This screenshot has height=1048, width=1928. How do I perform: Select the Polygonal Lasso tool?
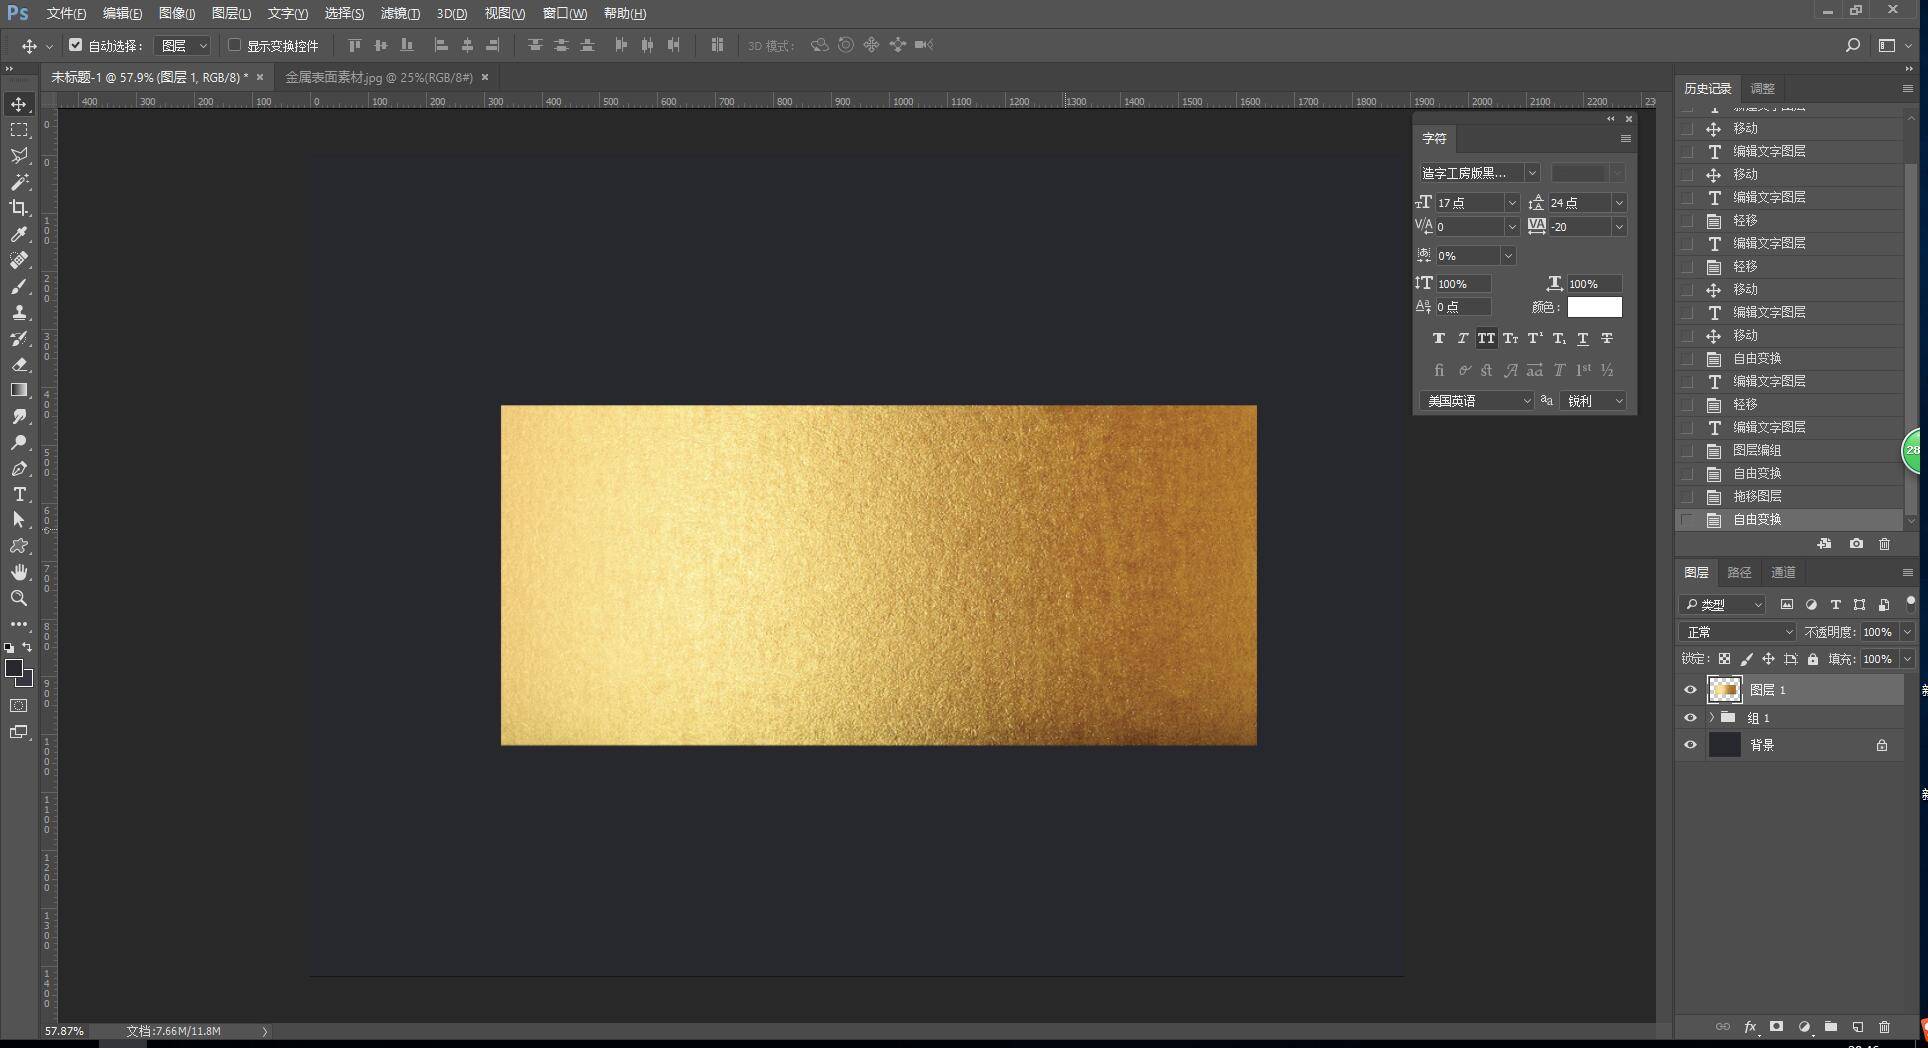[19, 156]
